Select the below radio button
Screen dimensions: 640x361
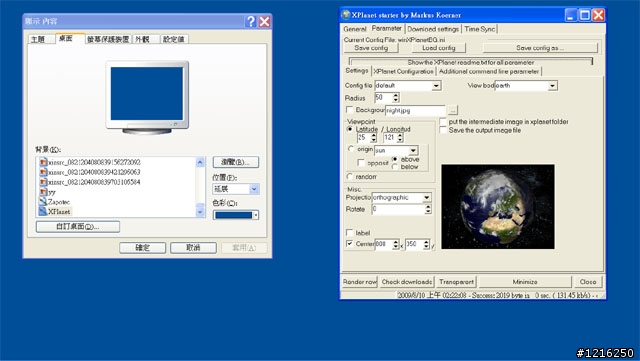pos(395,167)
